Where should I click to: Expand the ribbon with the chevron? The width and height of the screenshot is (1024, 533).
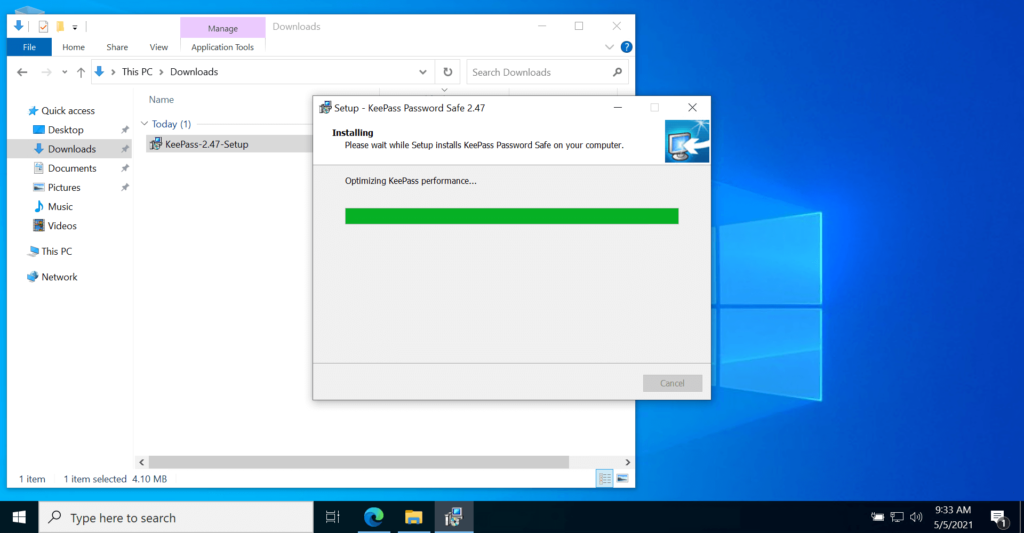click(x=609, y=47)
